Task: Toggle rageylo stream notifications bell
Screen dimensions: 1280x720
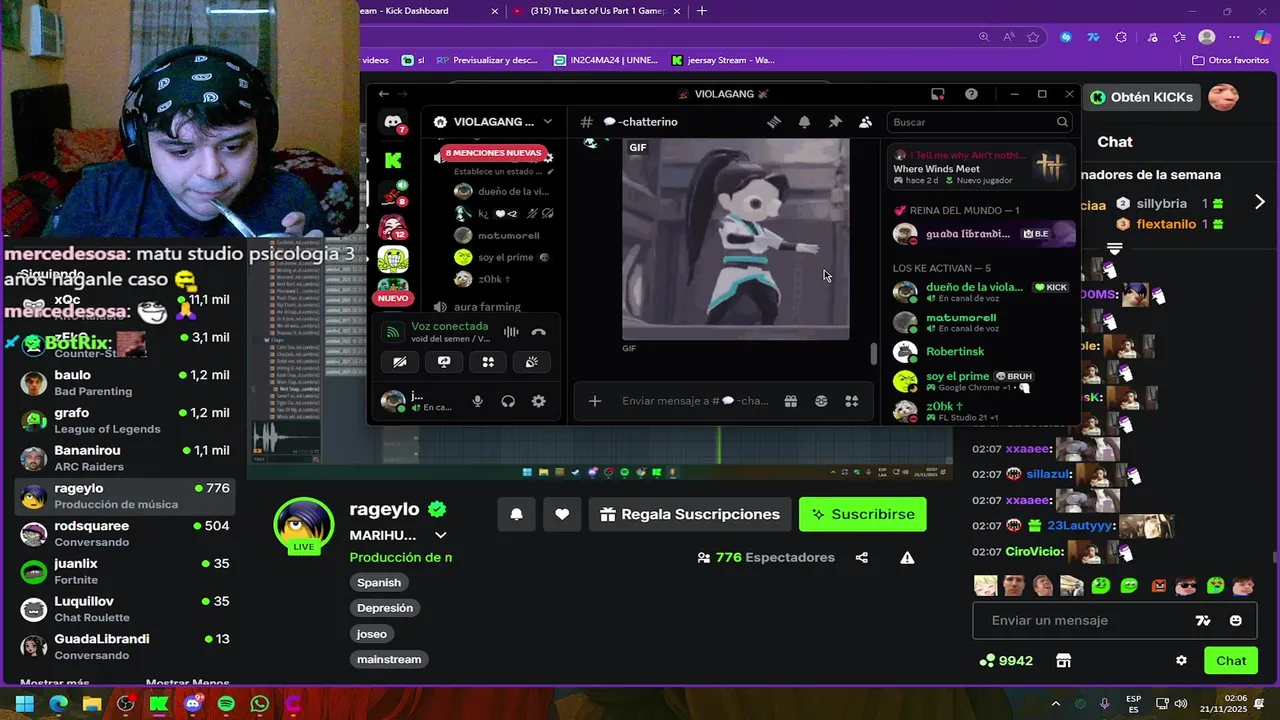Action: point(516,514)
